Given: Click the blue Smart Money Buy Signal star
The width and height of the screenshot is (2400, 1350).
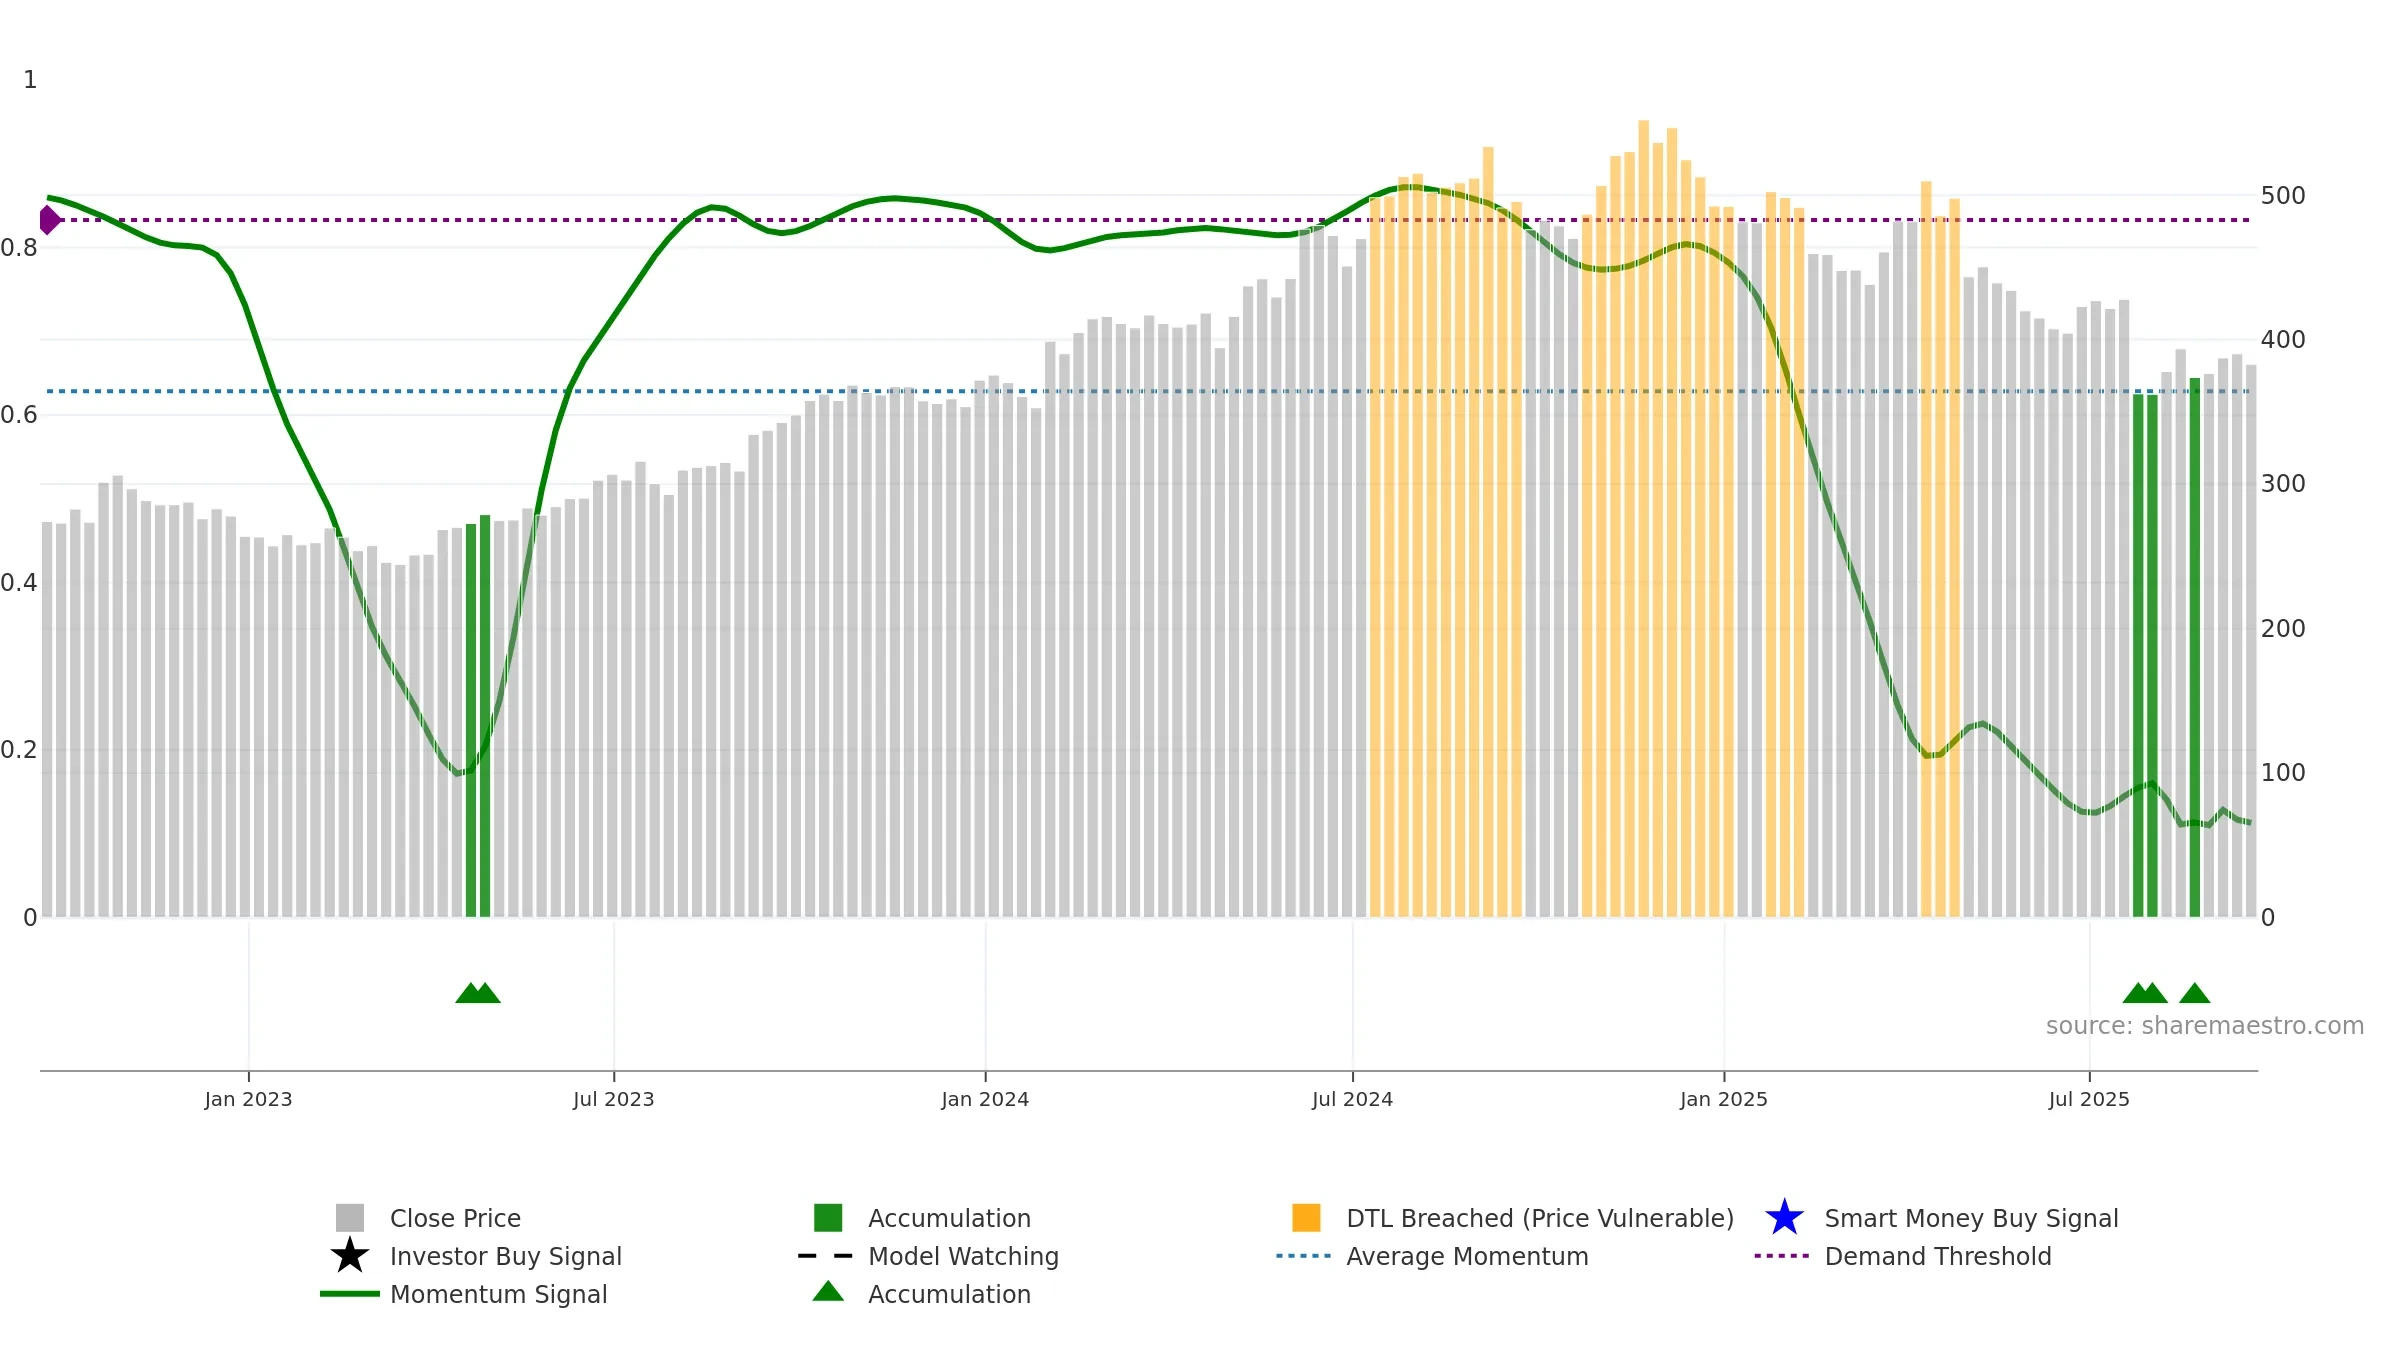Looking at the screenshot, I should pos(1784,1218).
